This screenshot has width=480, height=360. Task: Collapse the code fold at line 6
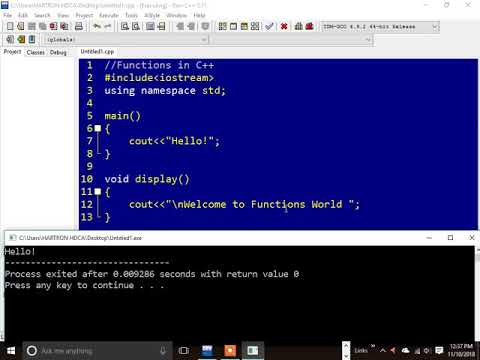pos(98,128)
